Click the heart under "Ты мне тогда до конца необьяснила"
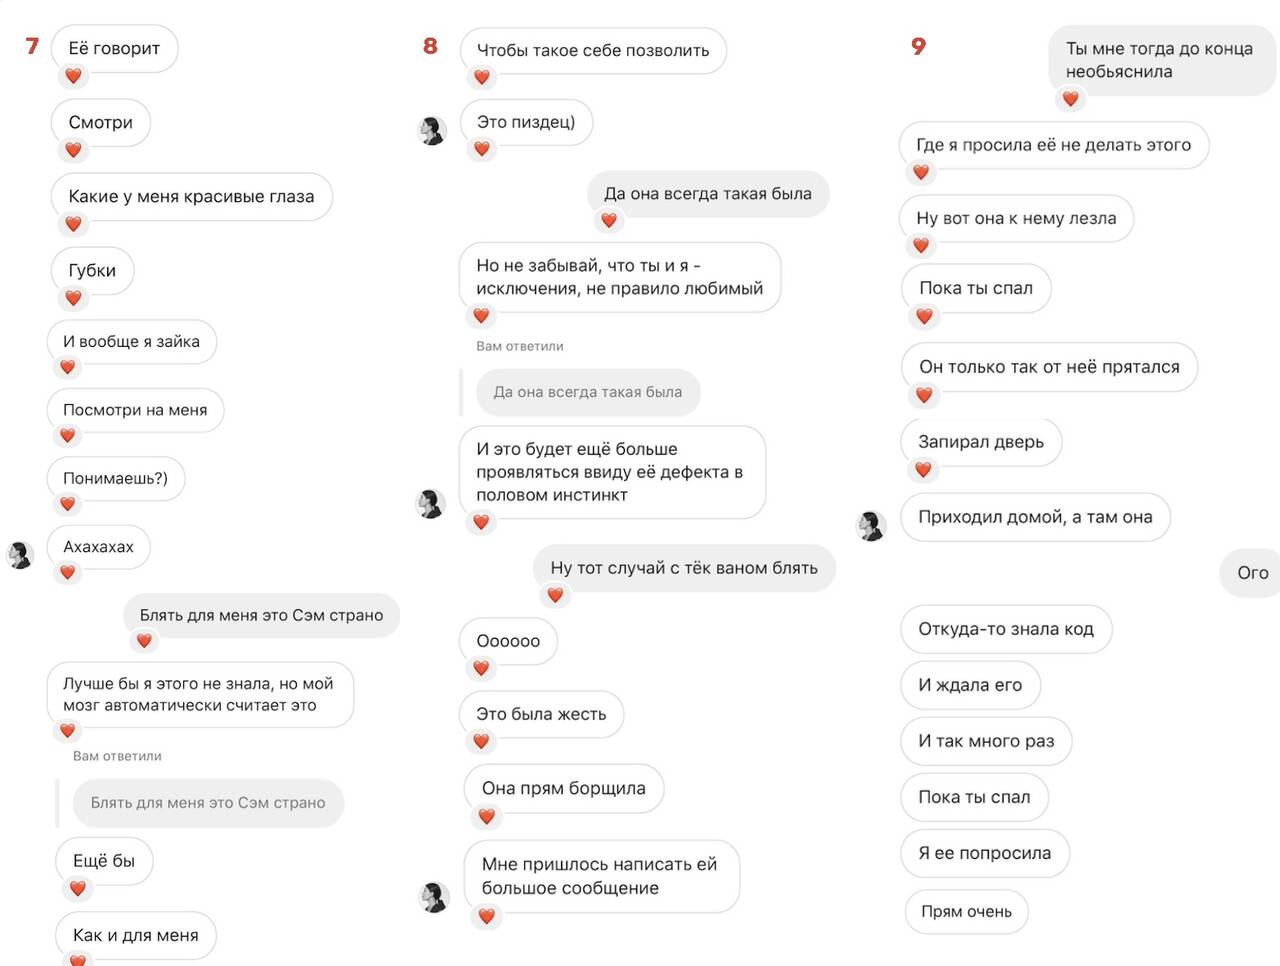Screen dimensions: 1280x966 point(1070,99)
